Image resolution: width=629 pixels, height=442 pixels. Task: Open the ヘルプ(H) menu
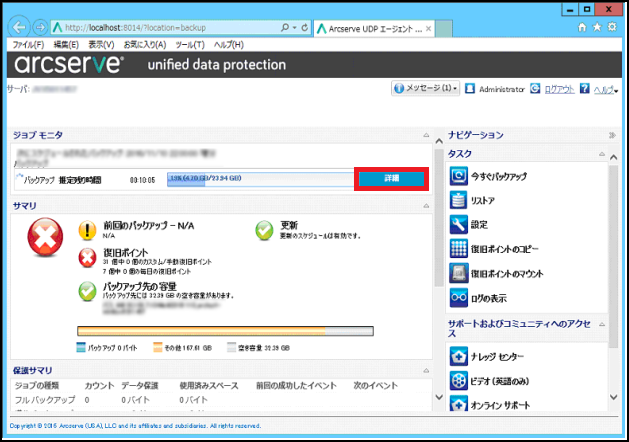[229, 45]
